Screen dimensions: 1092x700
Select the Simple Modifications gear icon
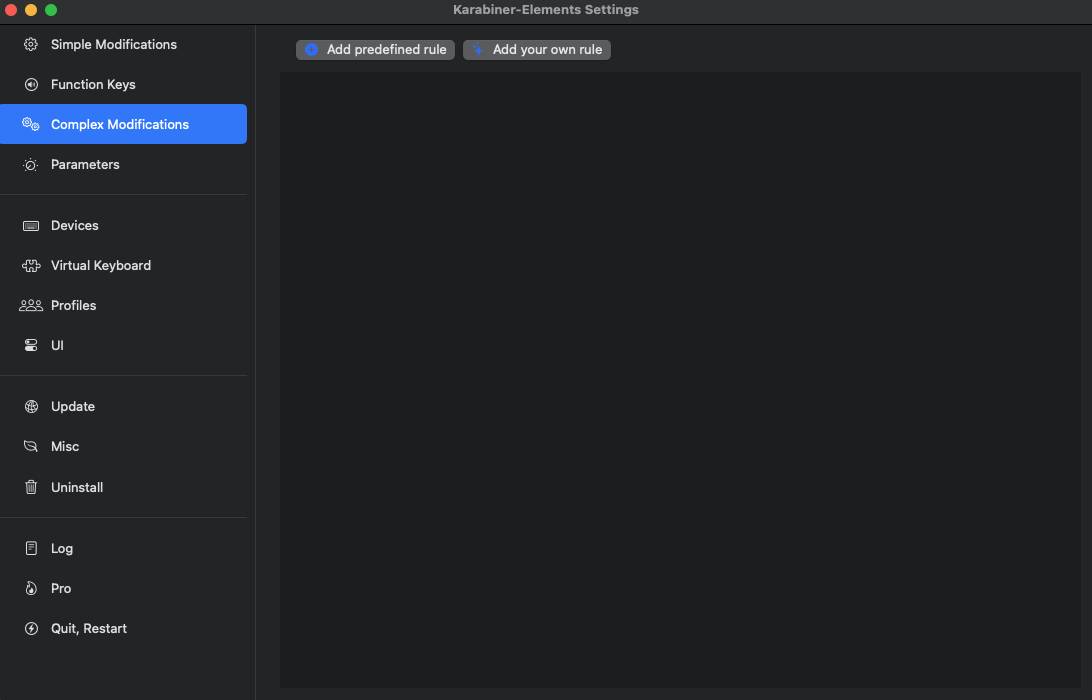pyautogui.click(x=31, y=44)
